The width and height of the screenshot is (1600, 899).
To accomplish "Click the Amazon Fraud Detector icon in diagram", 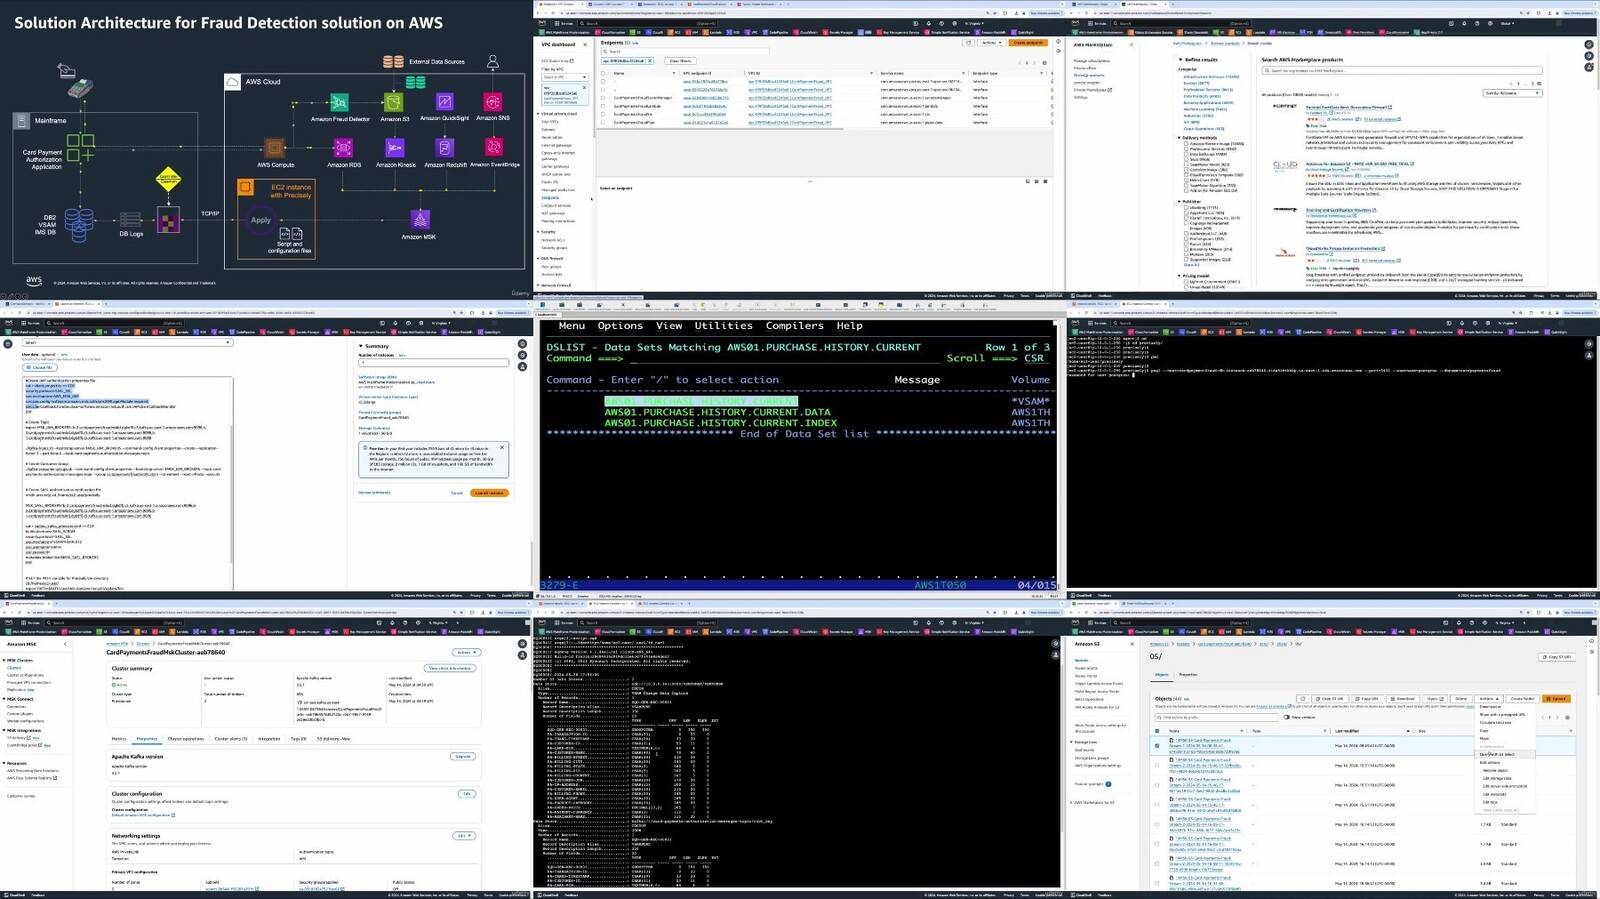I will coord(340,103).
